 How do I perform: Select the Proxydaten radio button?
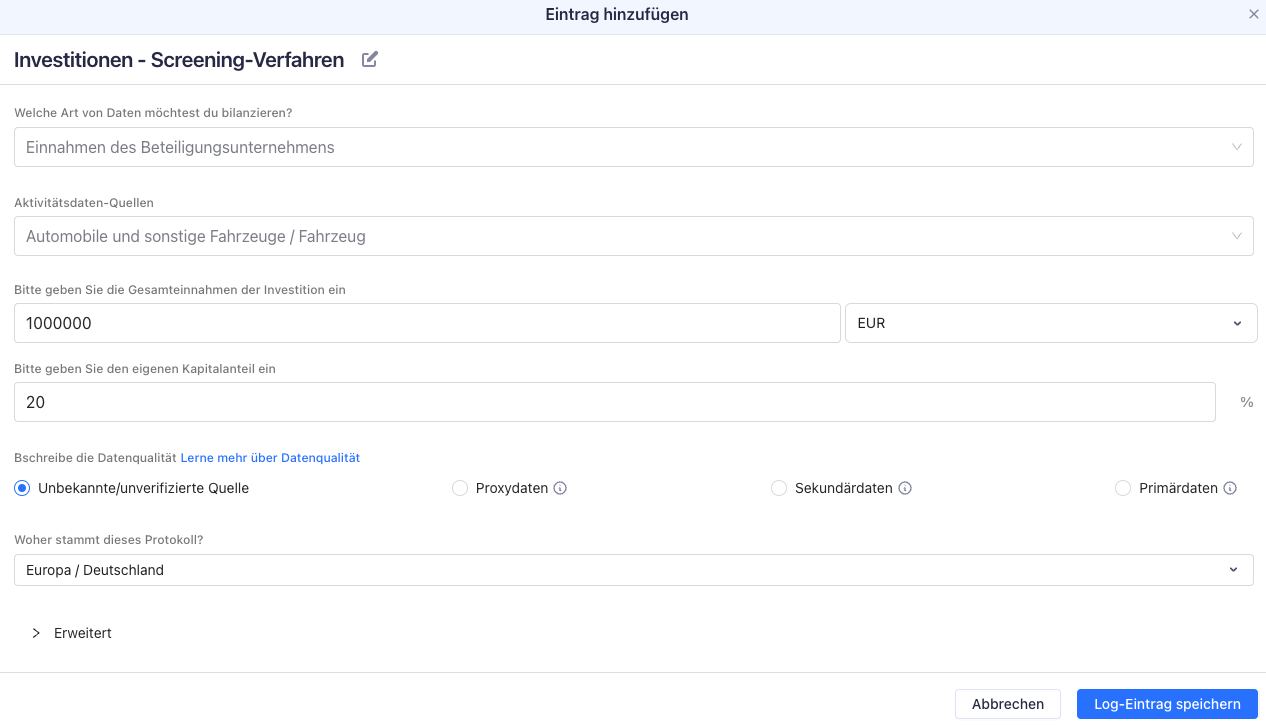pyautogui.click(x=460, y=488)
